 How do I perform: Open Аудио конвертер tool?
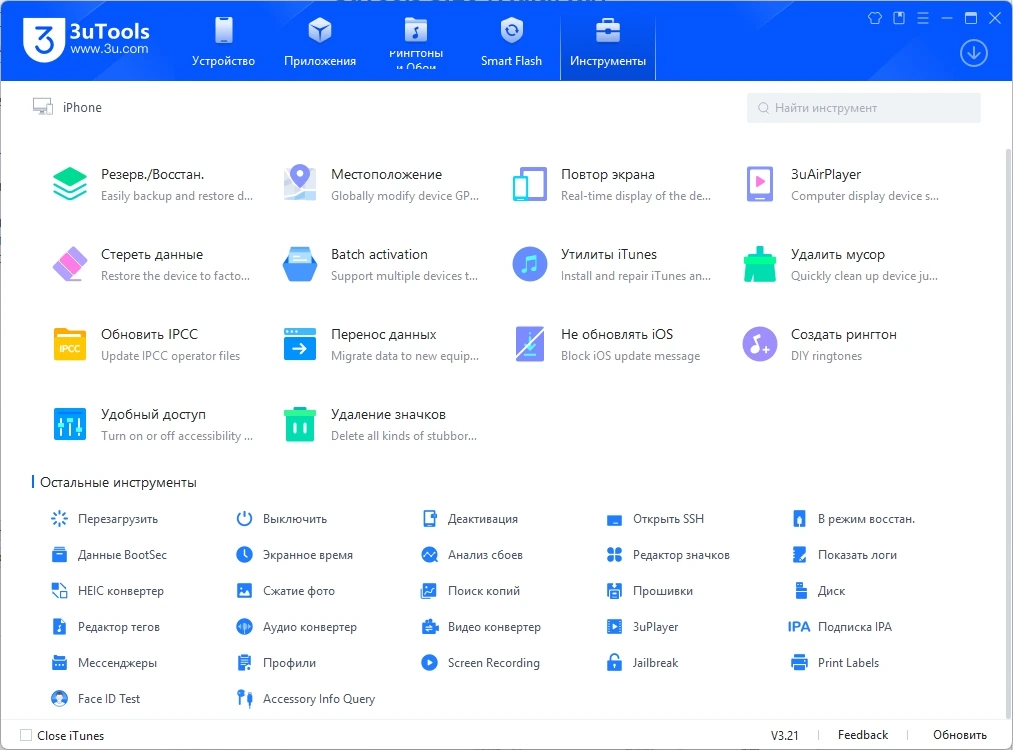(x=297, y=627)
